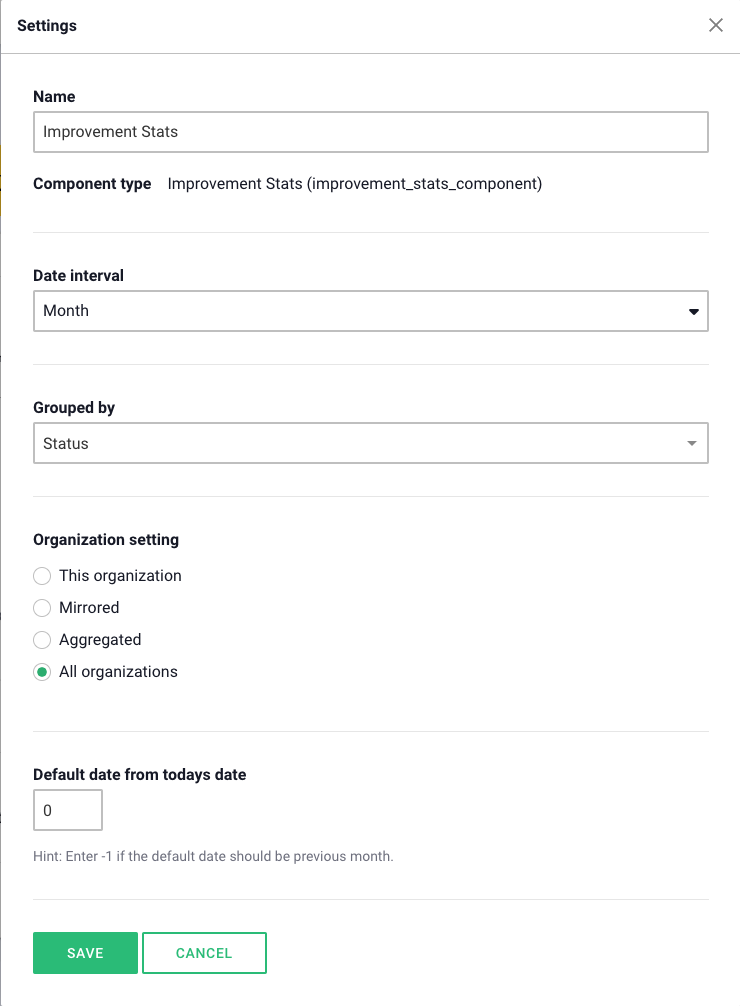
Task: Close the Settings dialog with the X icon
Action: [716, 26]
